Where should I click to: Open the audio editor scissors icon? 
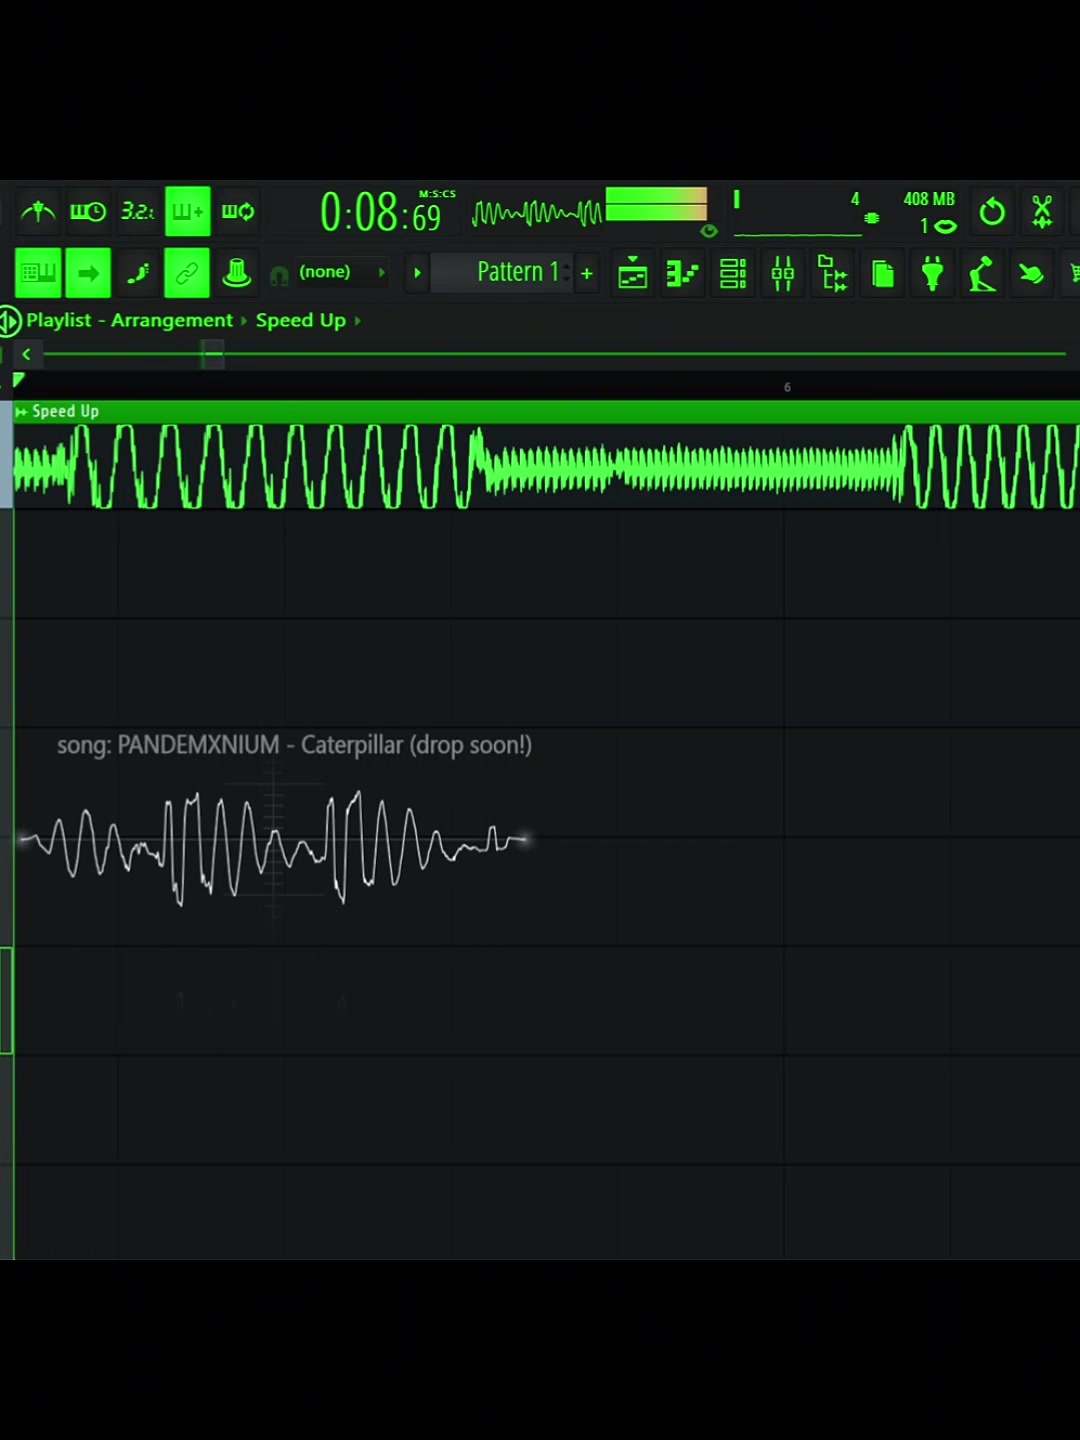point(1042,211)
